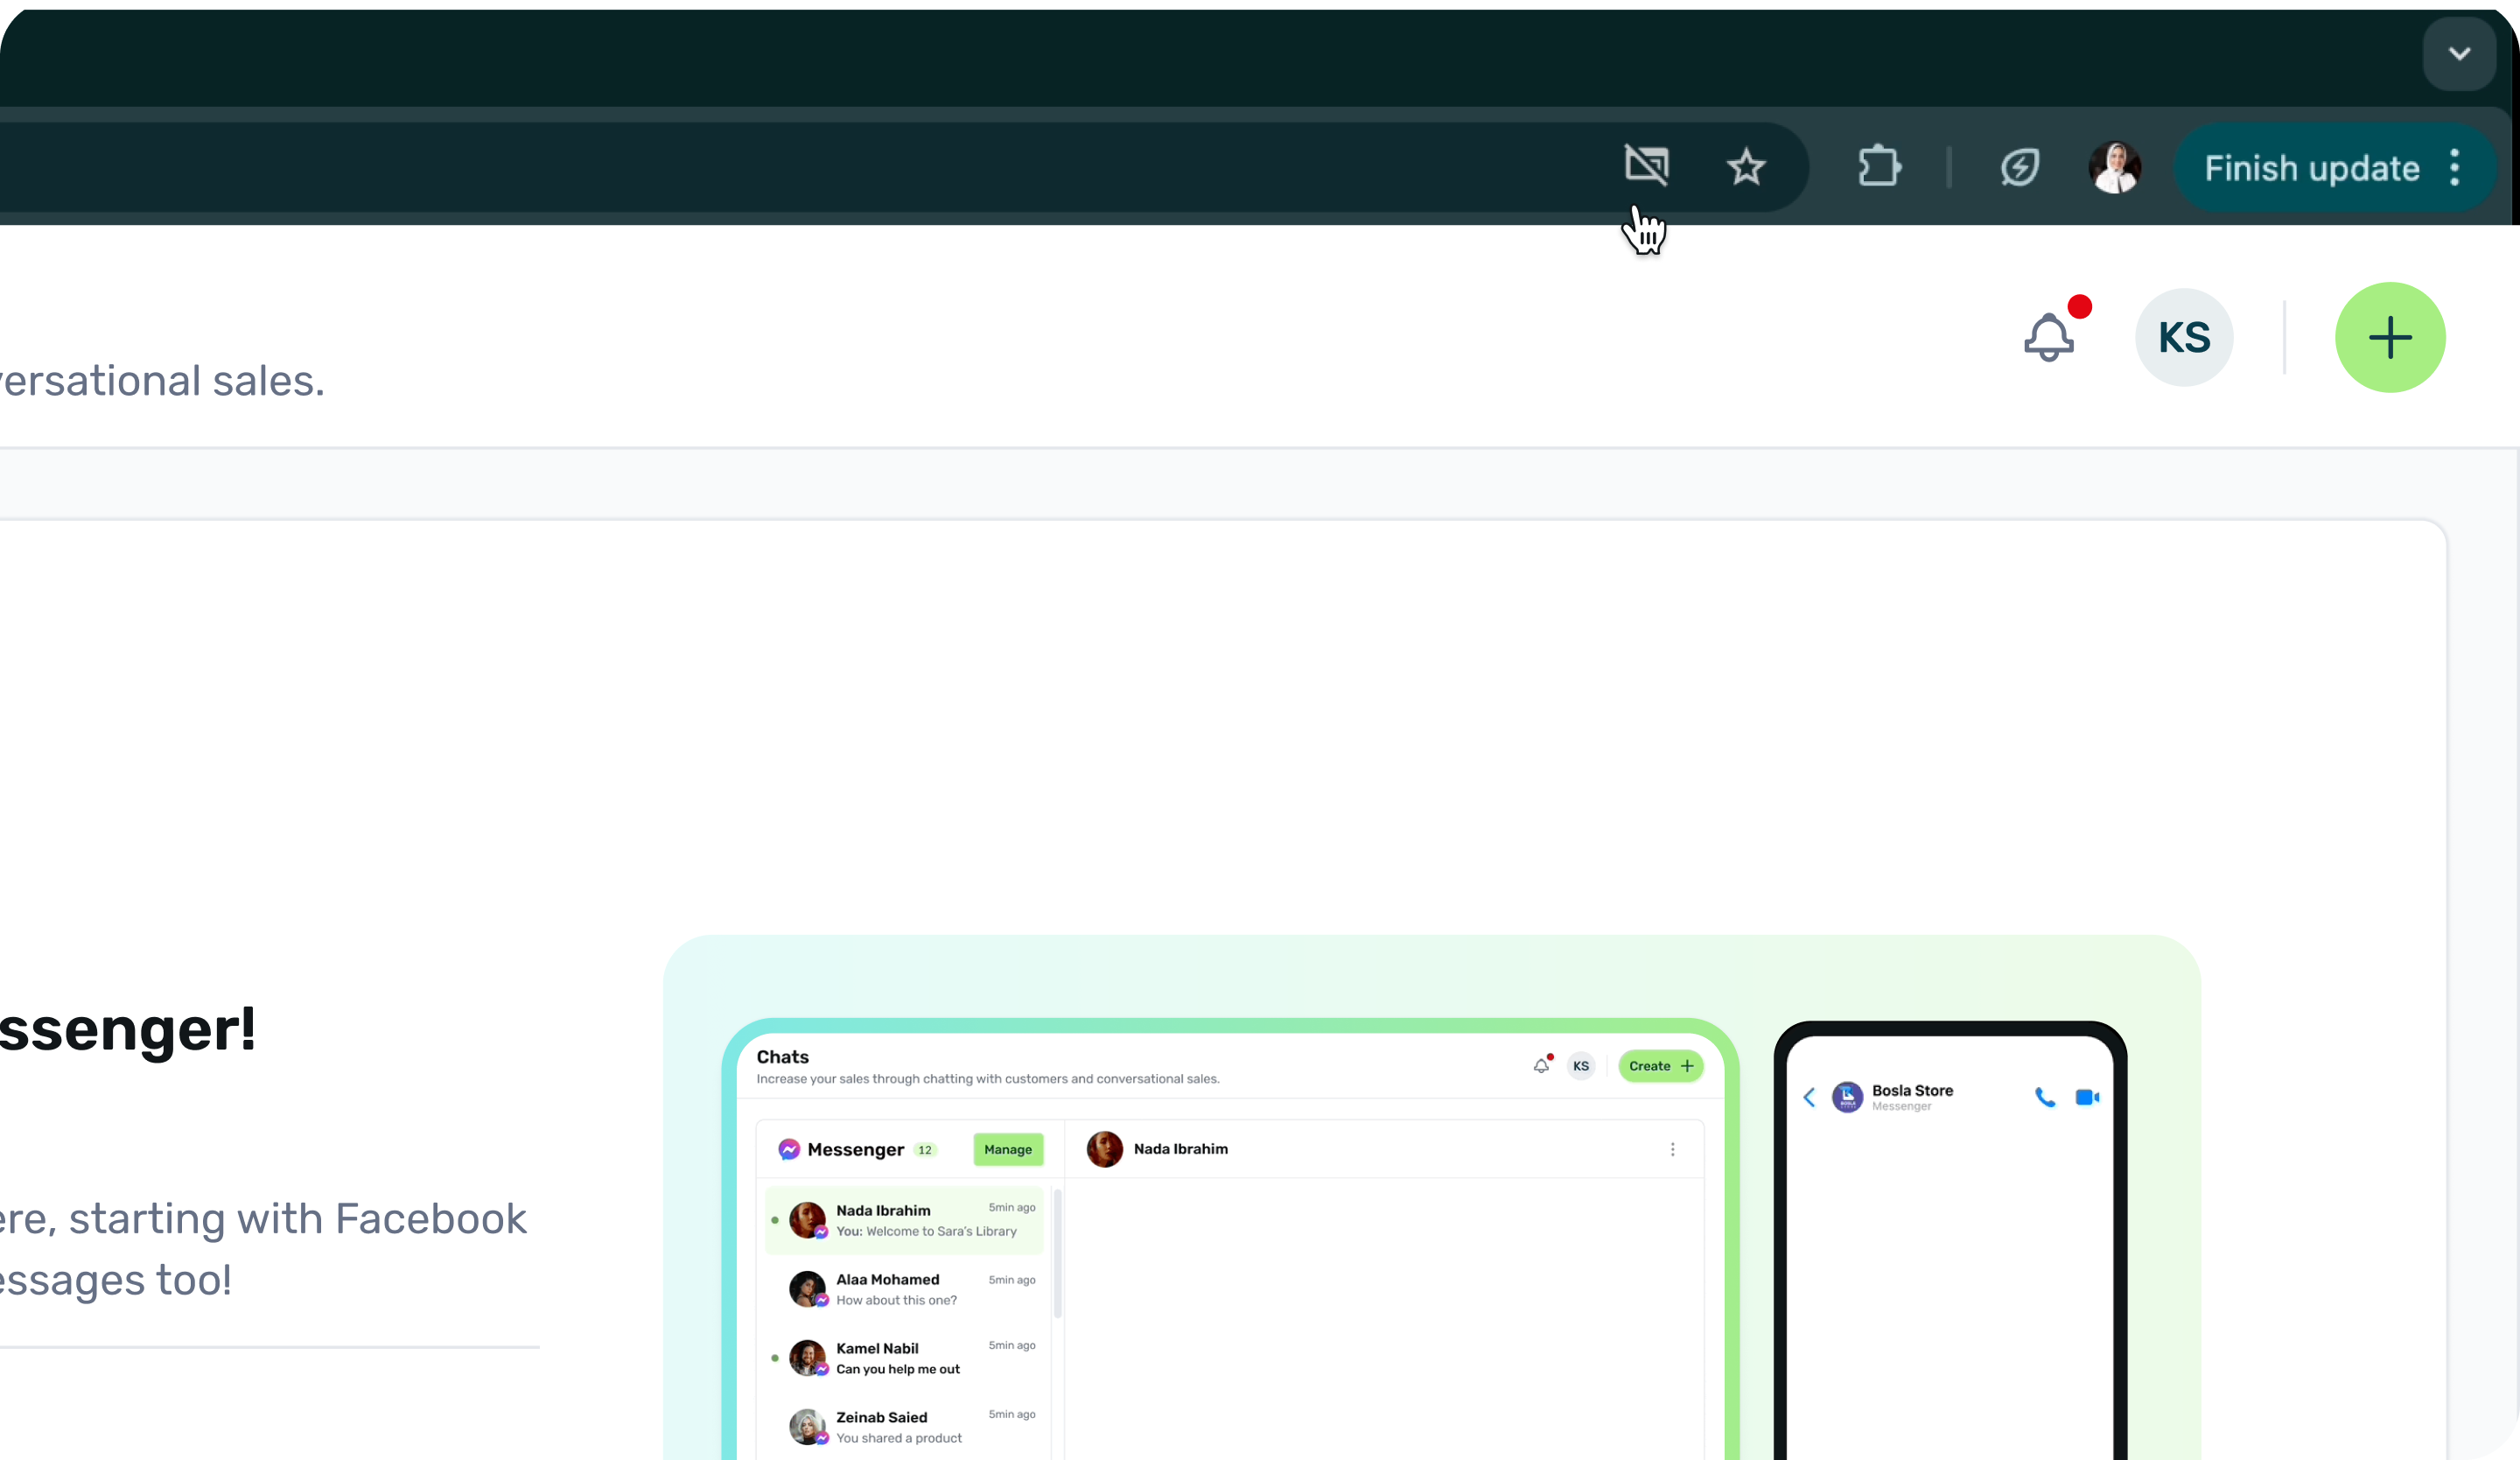Click the video call icon in mockup
The width and height of the screenshot is (2520, 1460).
(2087, 1097)
